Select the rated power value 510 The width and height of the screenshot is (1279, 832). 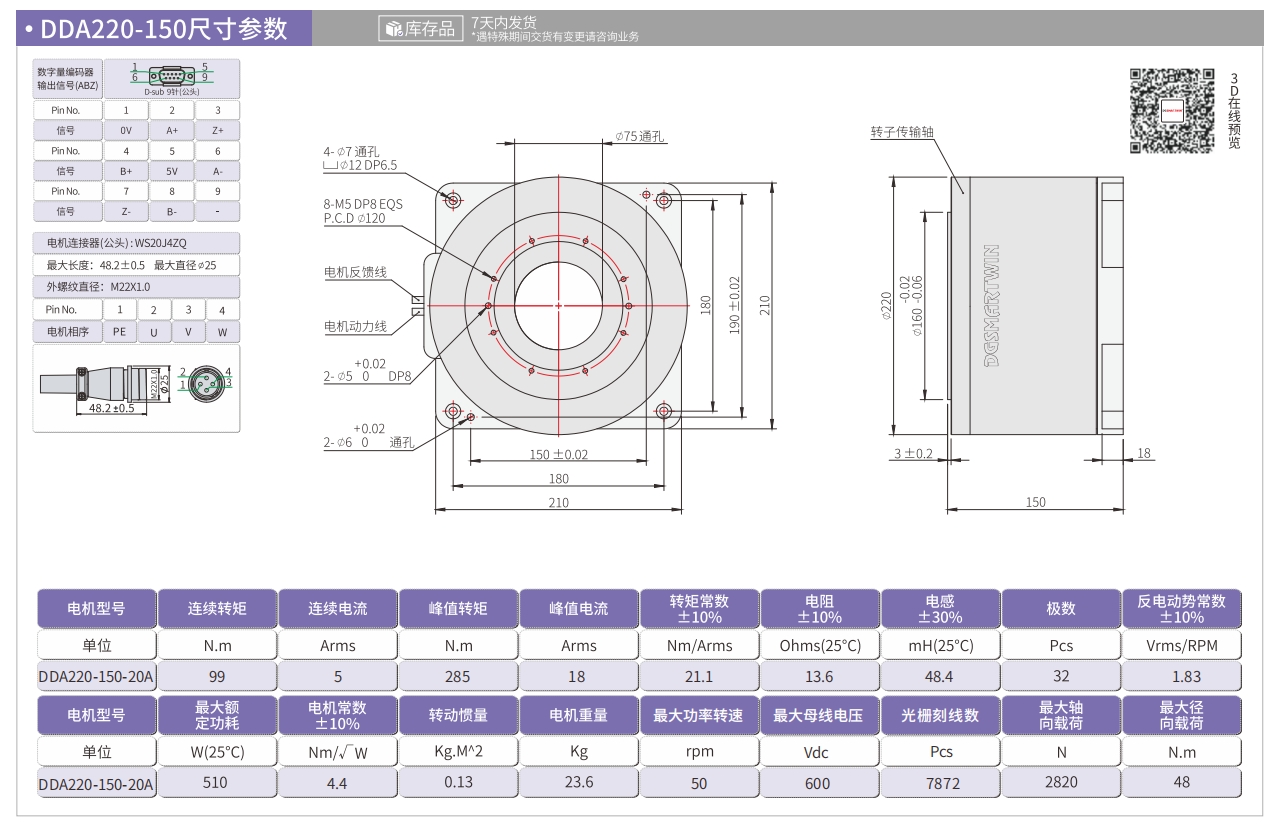coord(217,783)
